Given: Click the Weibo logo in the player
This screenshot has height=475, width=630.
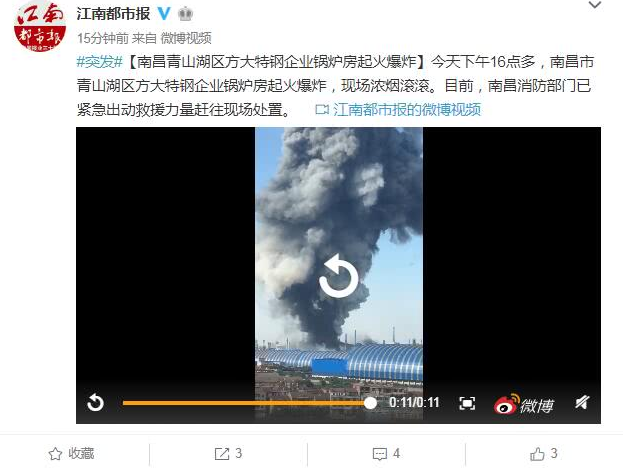Looking at the screenshot, I should pos(524,404).
